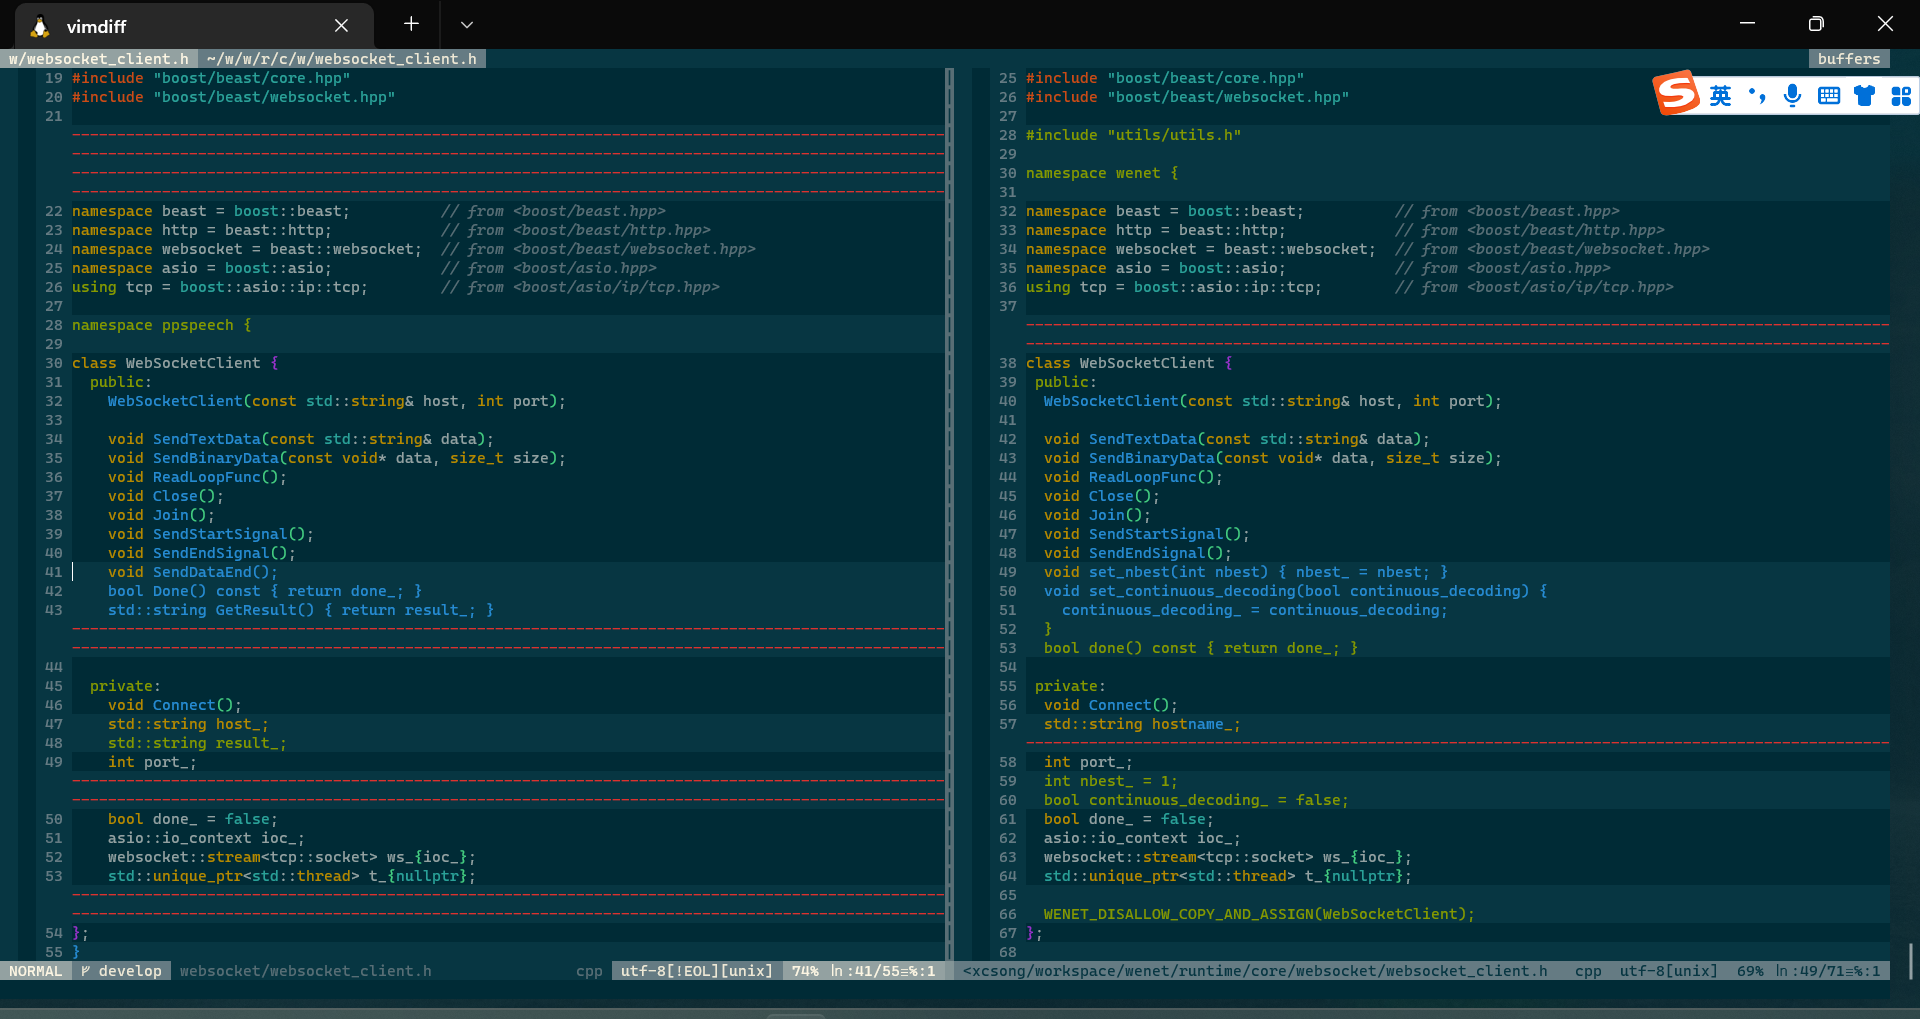Close the vimdiff tab
This screenshot has width=1920, height=1019.
[341, 26]
